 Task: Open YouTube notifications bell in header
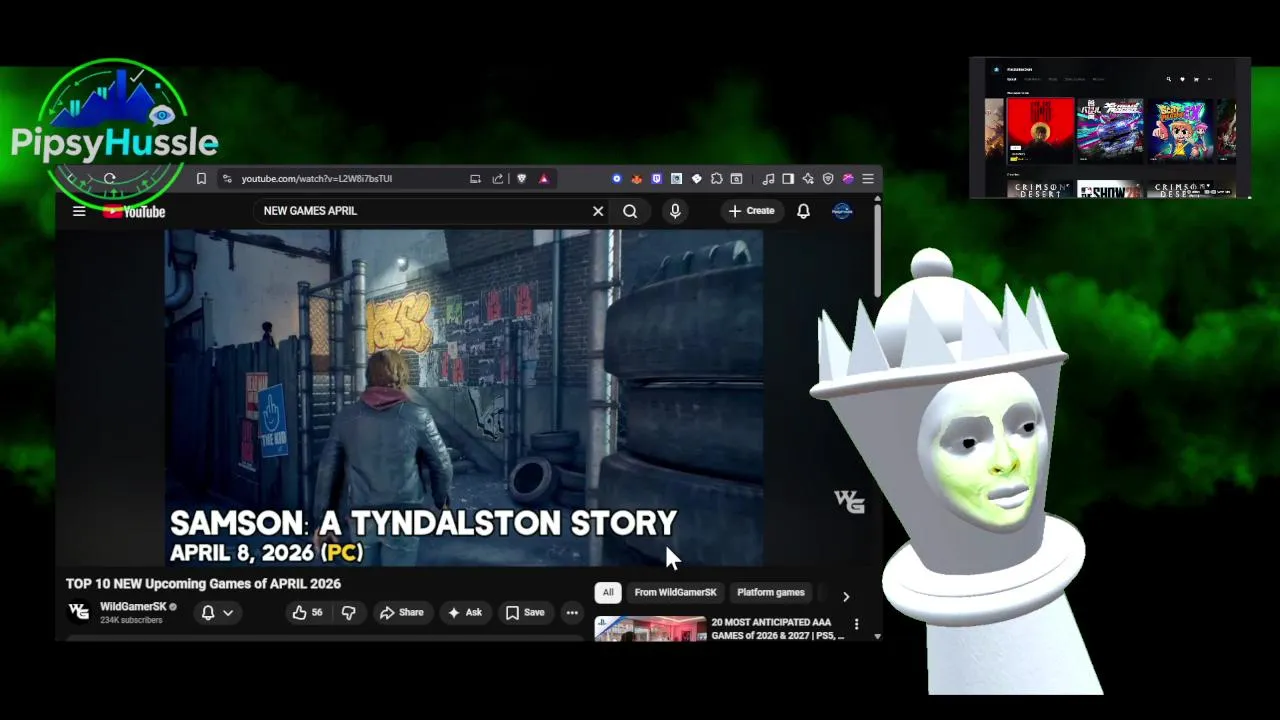(x=803, y=211)
